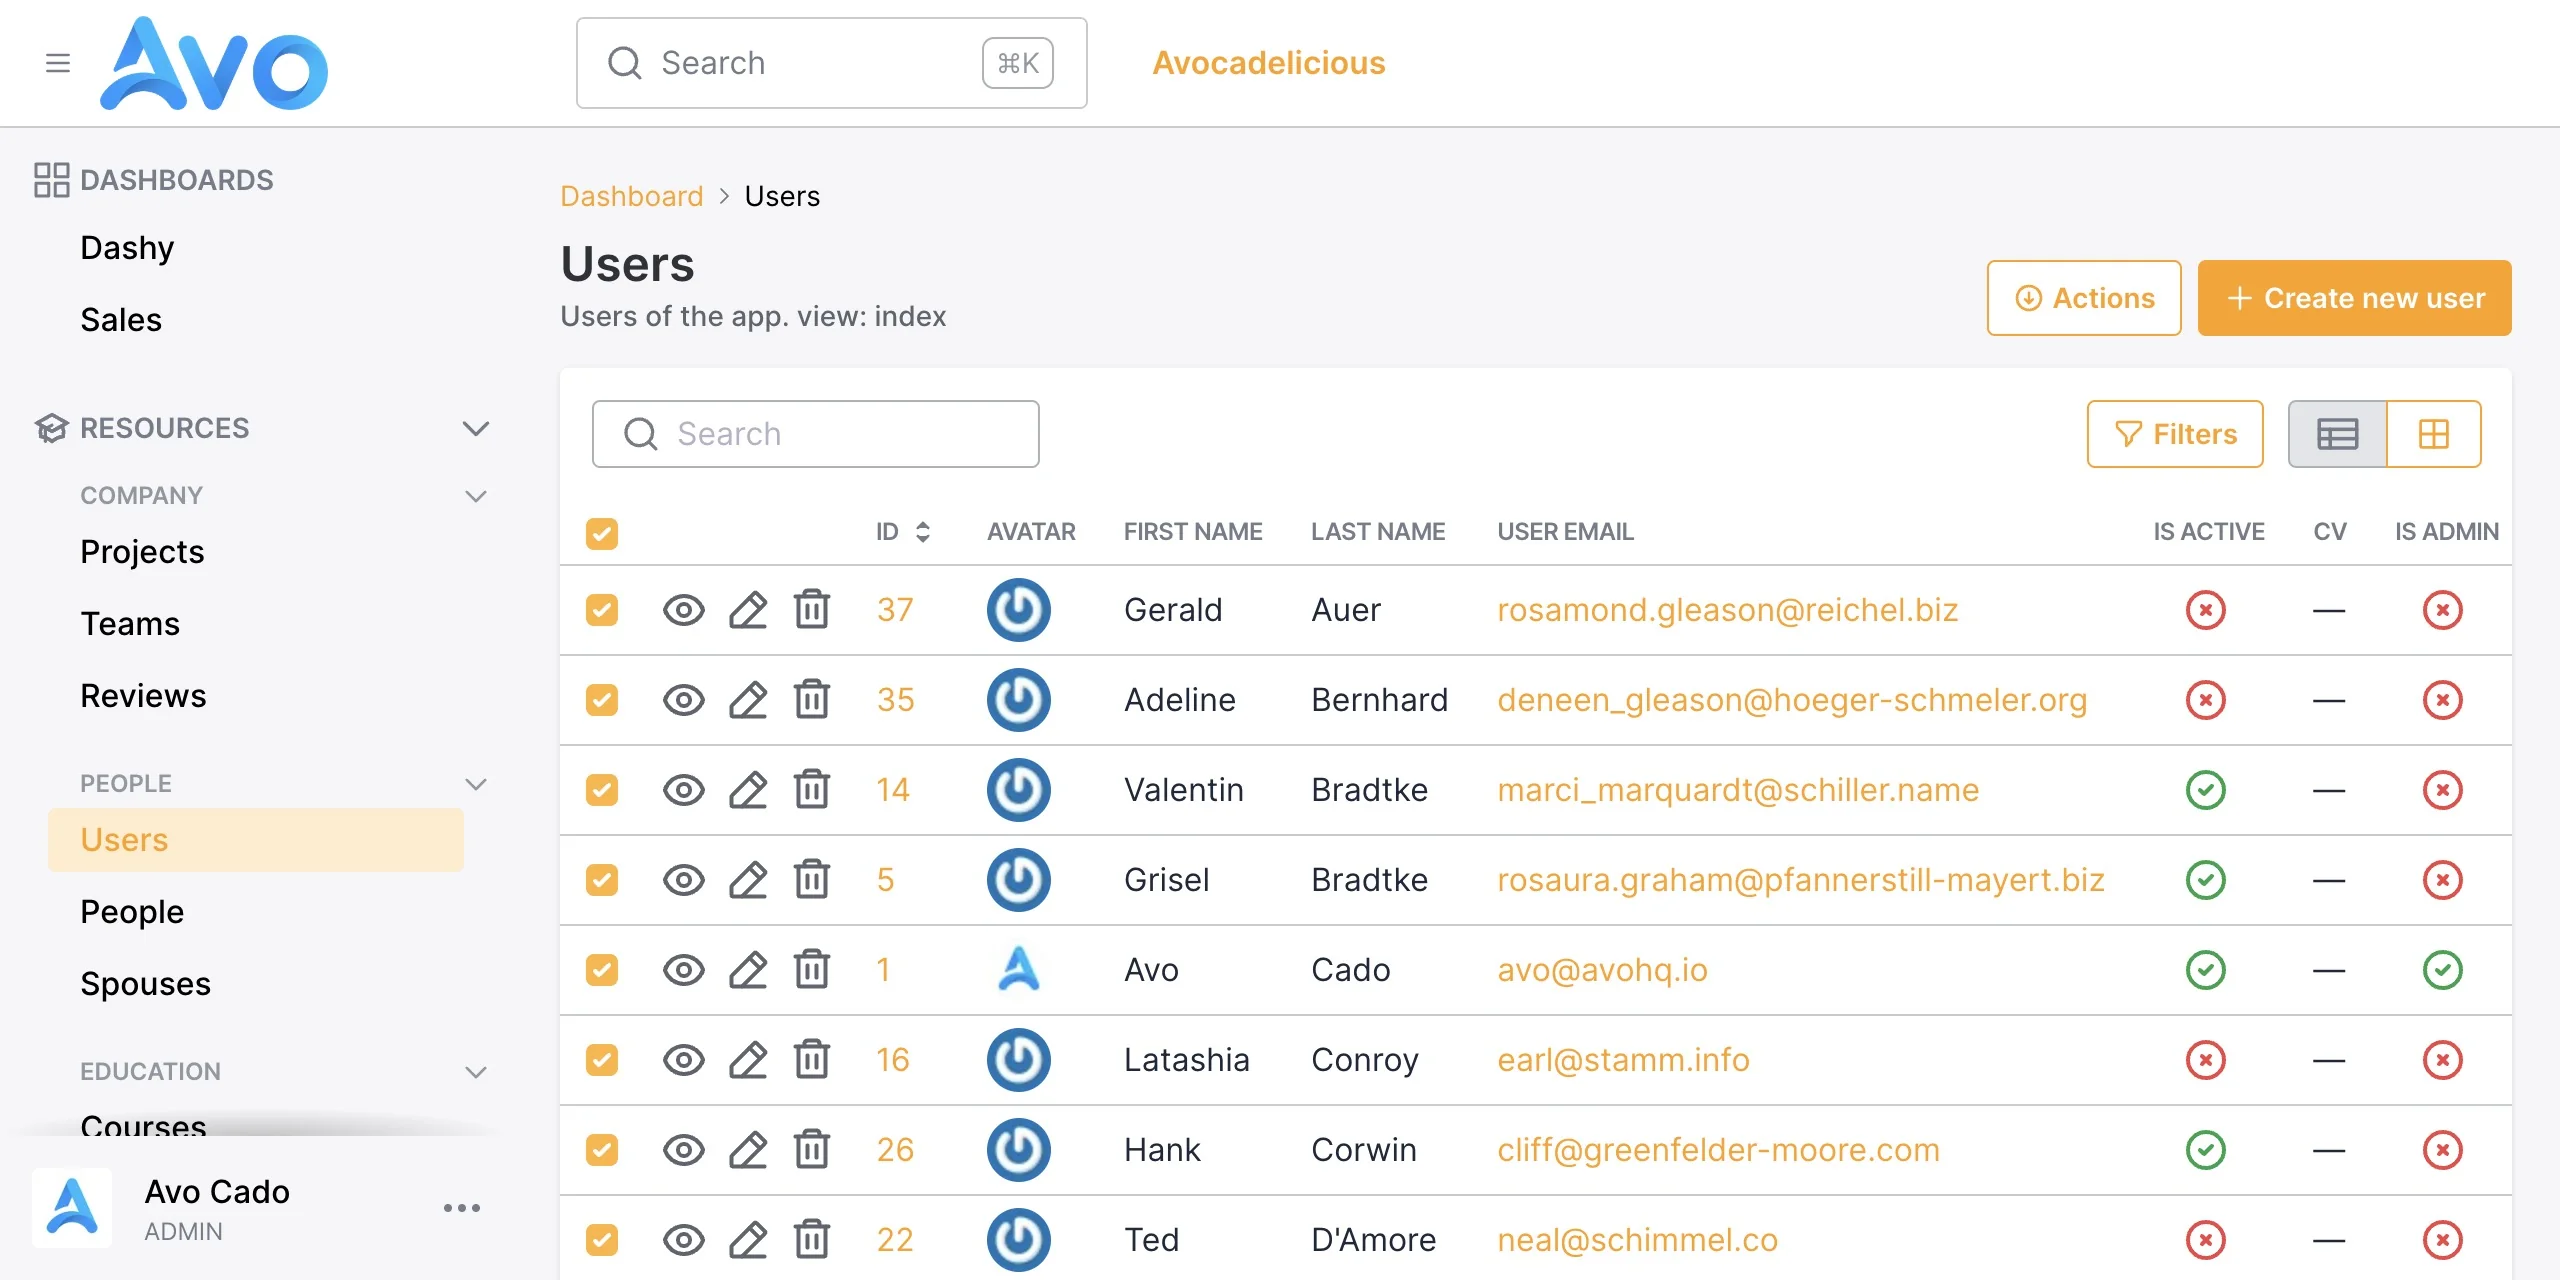Collapse the Resources section chevron

pos(476,428)
